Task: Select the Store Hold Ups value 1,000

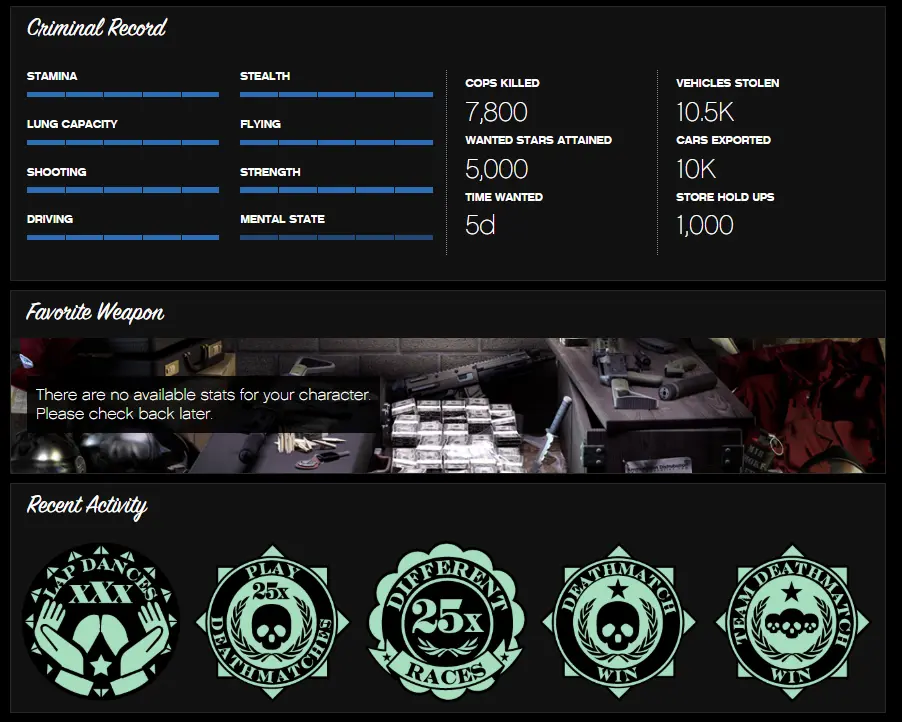Action: tap(705, 225)
